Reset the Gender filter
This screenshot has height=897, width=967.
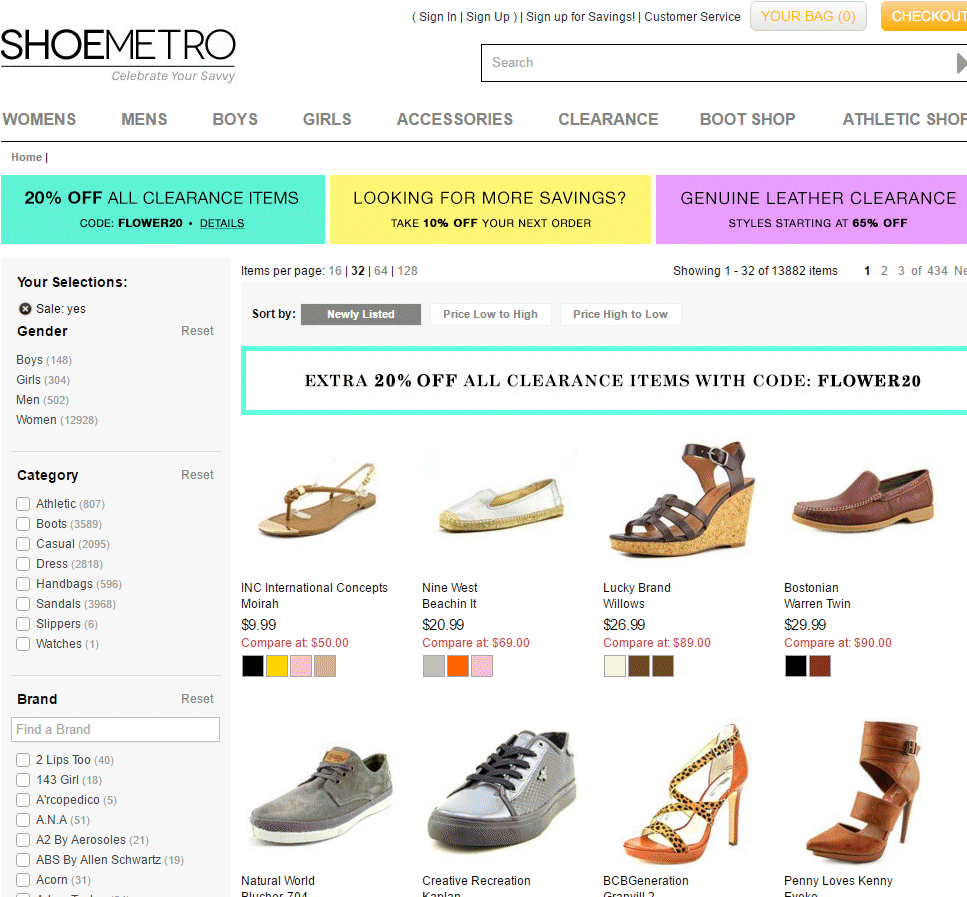click(x=197, y=331)
